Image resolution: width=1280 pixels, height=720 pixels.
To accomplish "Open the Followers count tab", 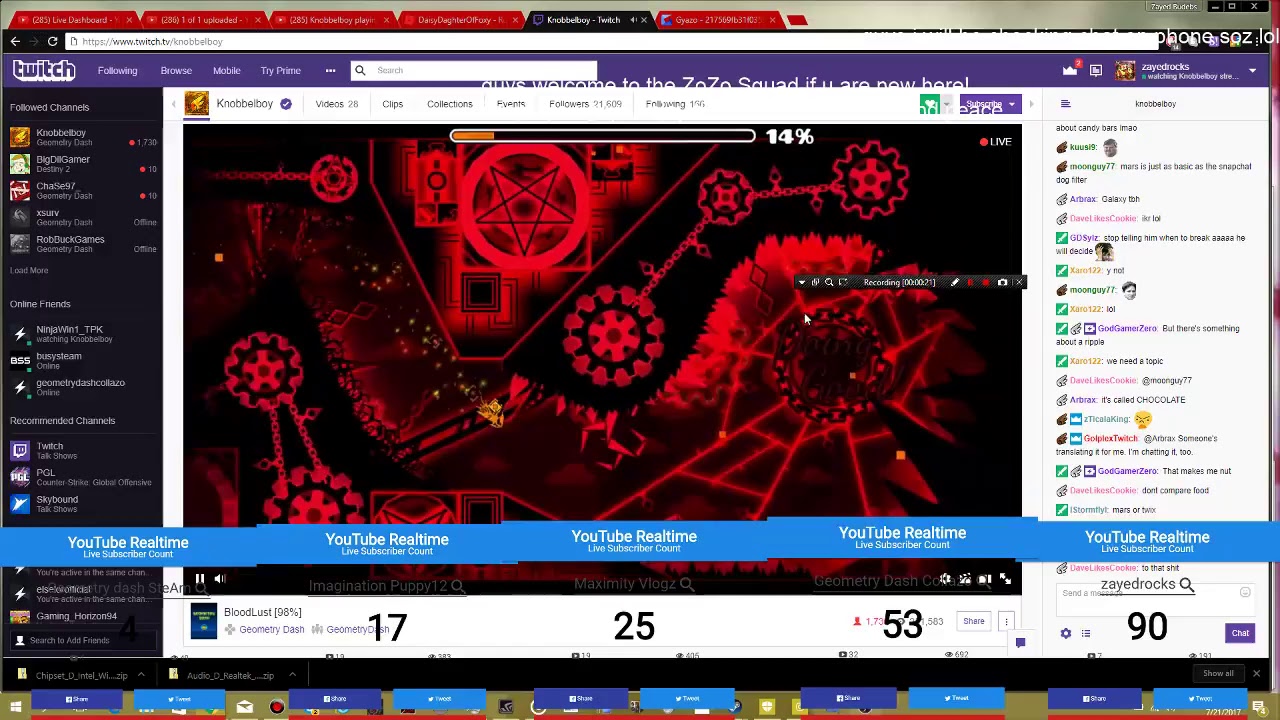I will click(x=585, y=104).
